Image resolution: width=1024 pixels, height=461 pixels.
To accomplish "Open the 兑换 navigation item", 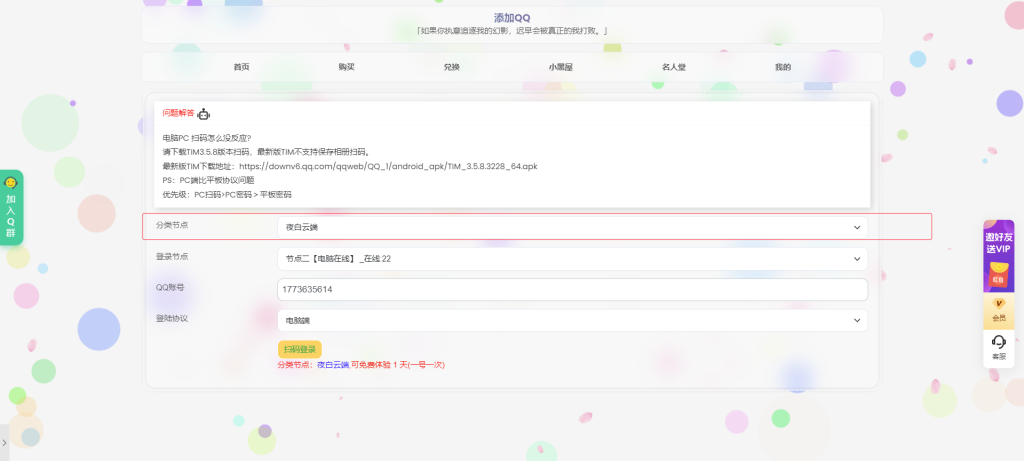I will 452,67.
